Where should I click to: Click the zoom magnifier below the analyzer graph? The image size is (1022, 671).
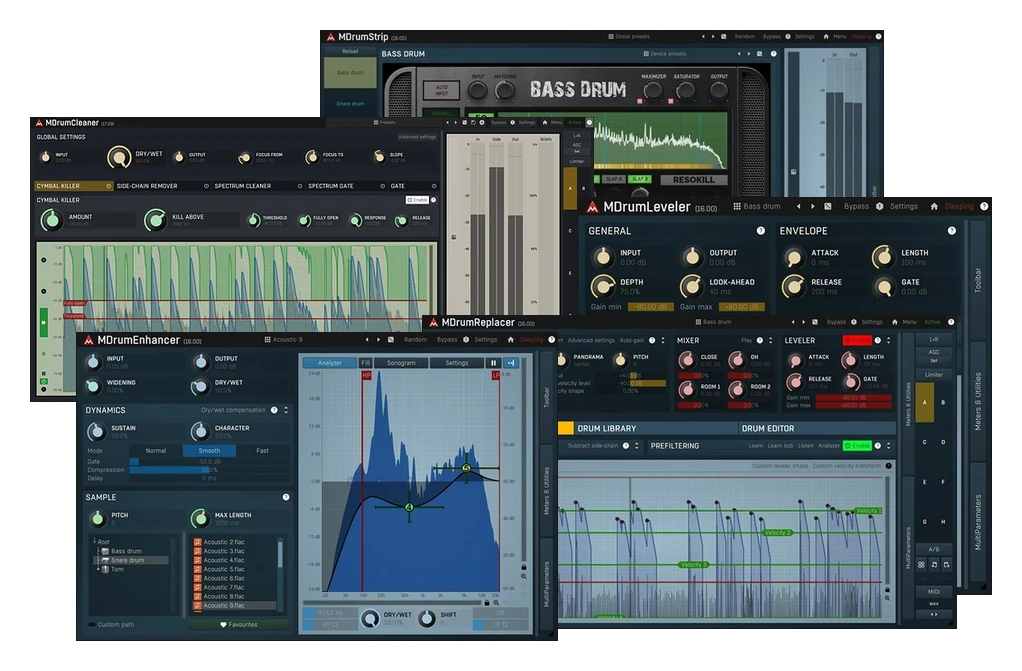click(x=496, y=603)
